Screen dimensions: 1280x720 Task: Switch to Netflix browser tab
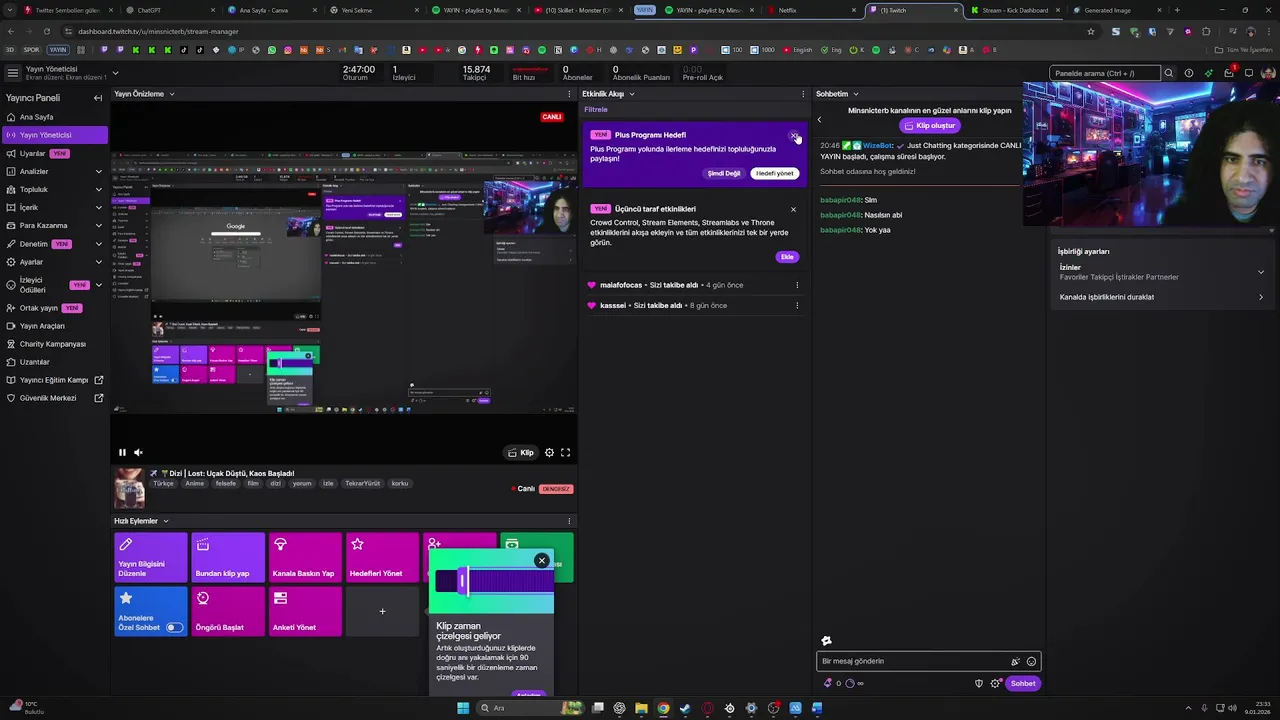810,10
